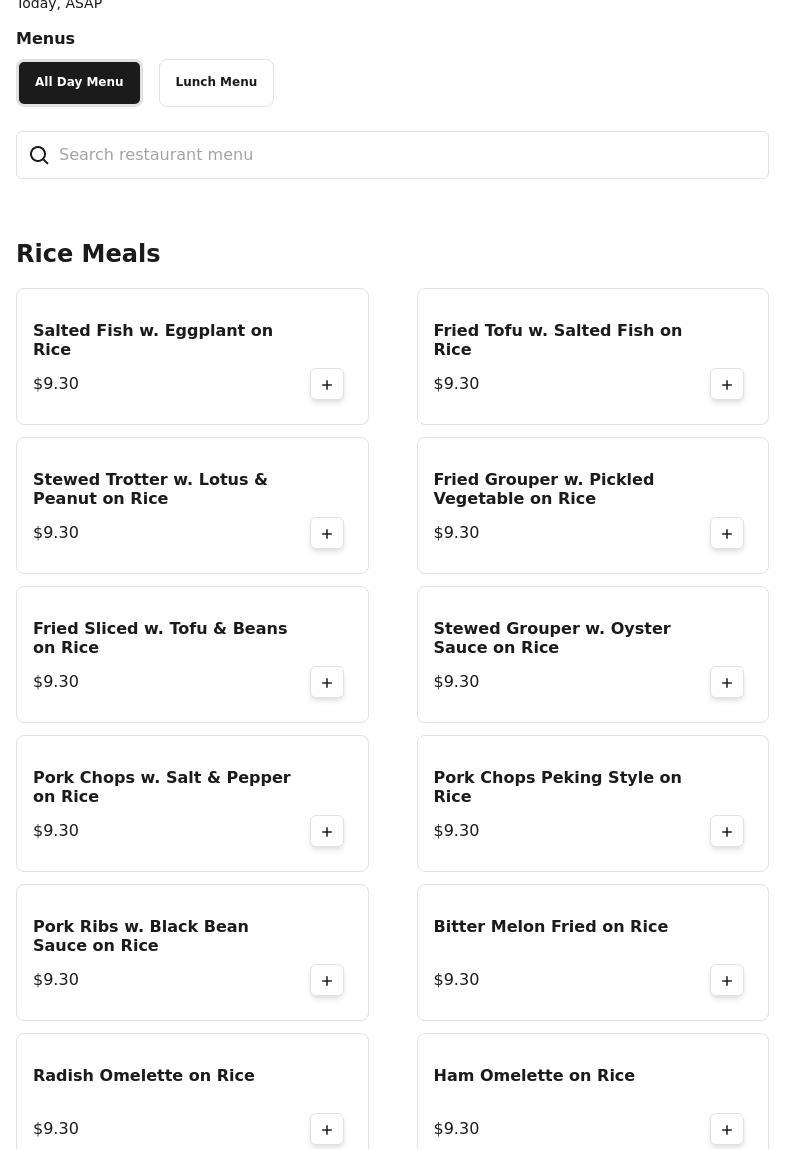
Task: Add Fried Tofu w. Salted Fish on Rice
Action: coord(727,385)
